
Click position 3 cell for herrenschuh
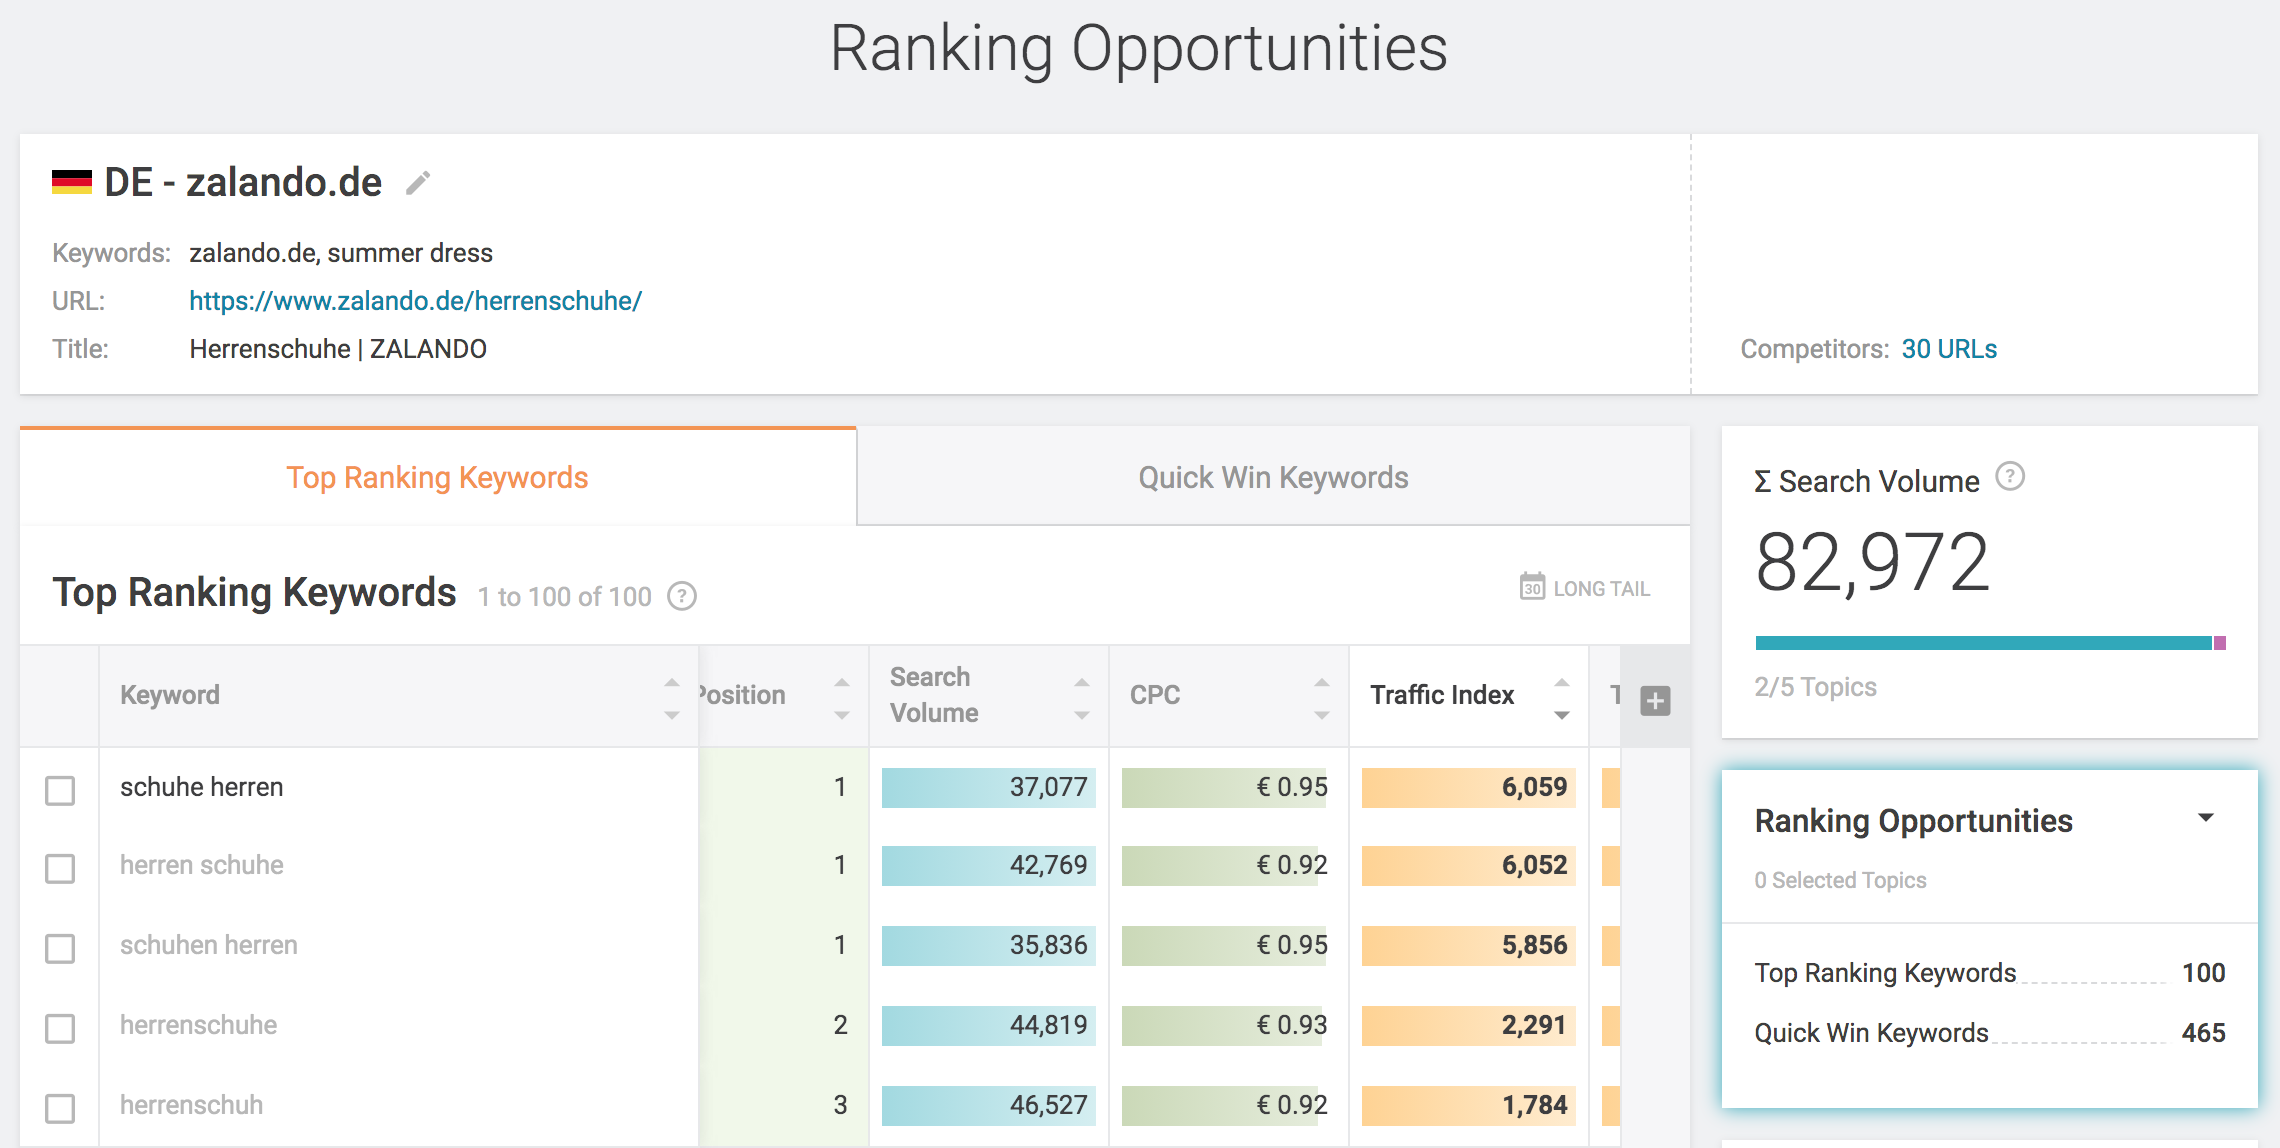coord(784,1105)
